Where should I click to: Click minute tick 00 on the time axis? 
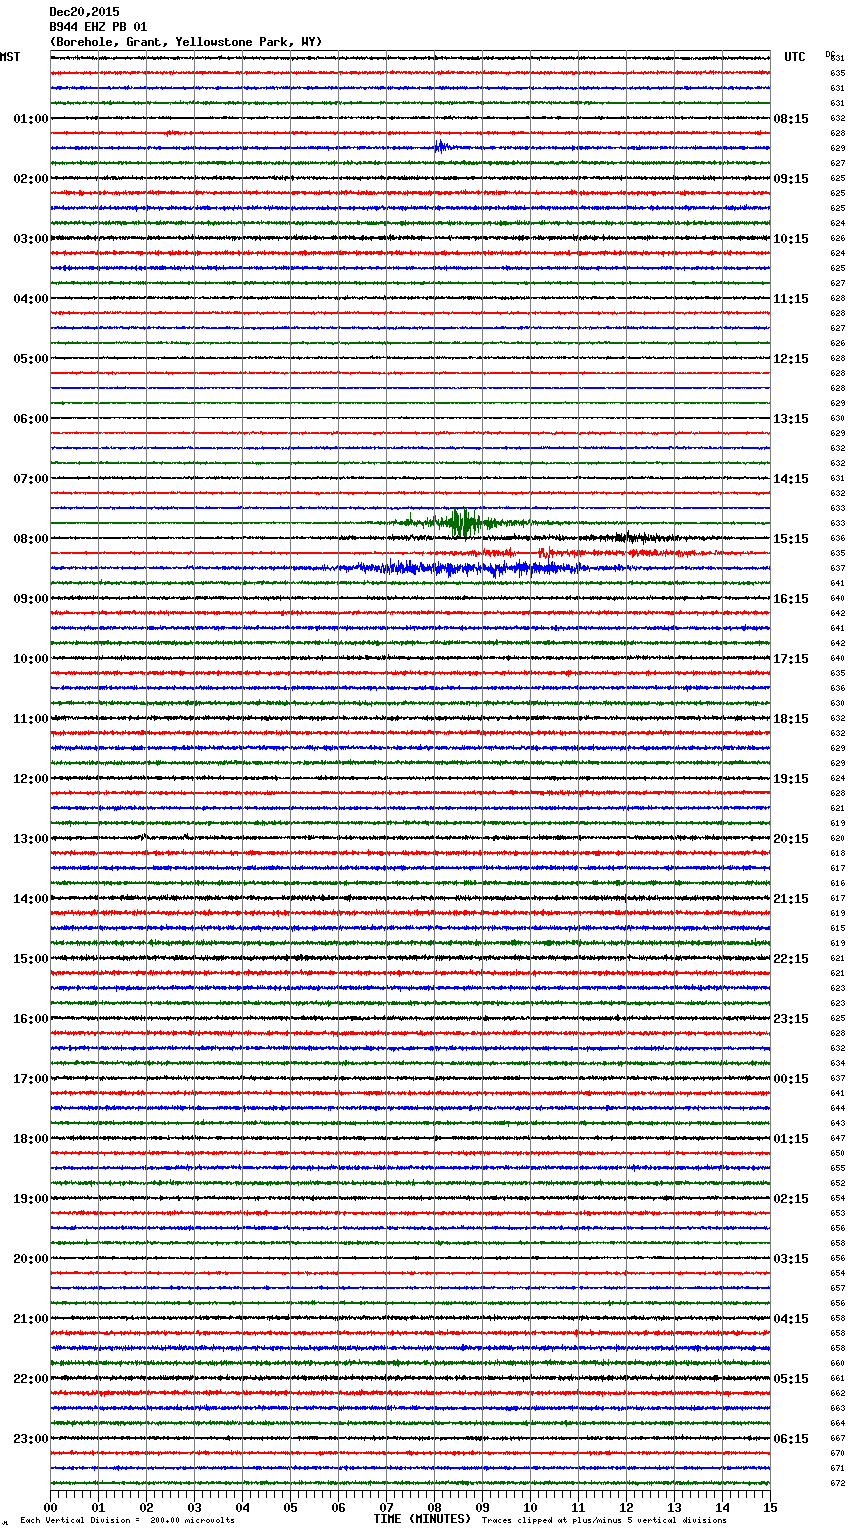point(50,1507)
